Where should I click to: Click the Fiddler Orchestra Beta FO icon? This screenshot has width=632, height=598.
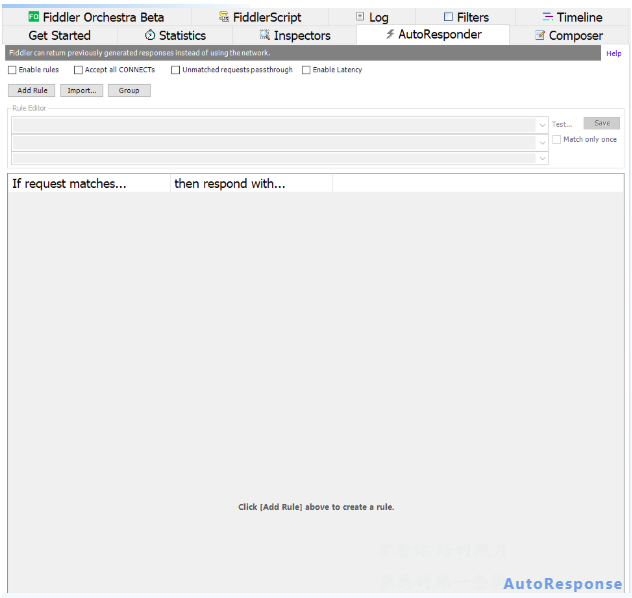pos(33,17)
